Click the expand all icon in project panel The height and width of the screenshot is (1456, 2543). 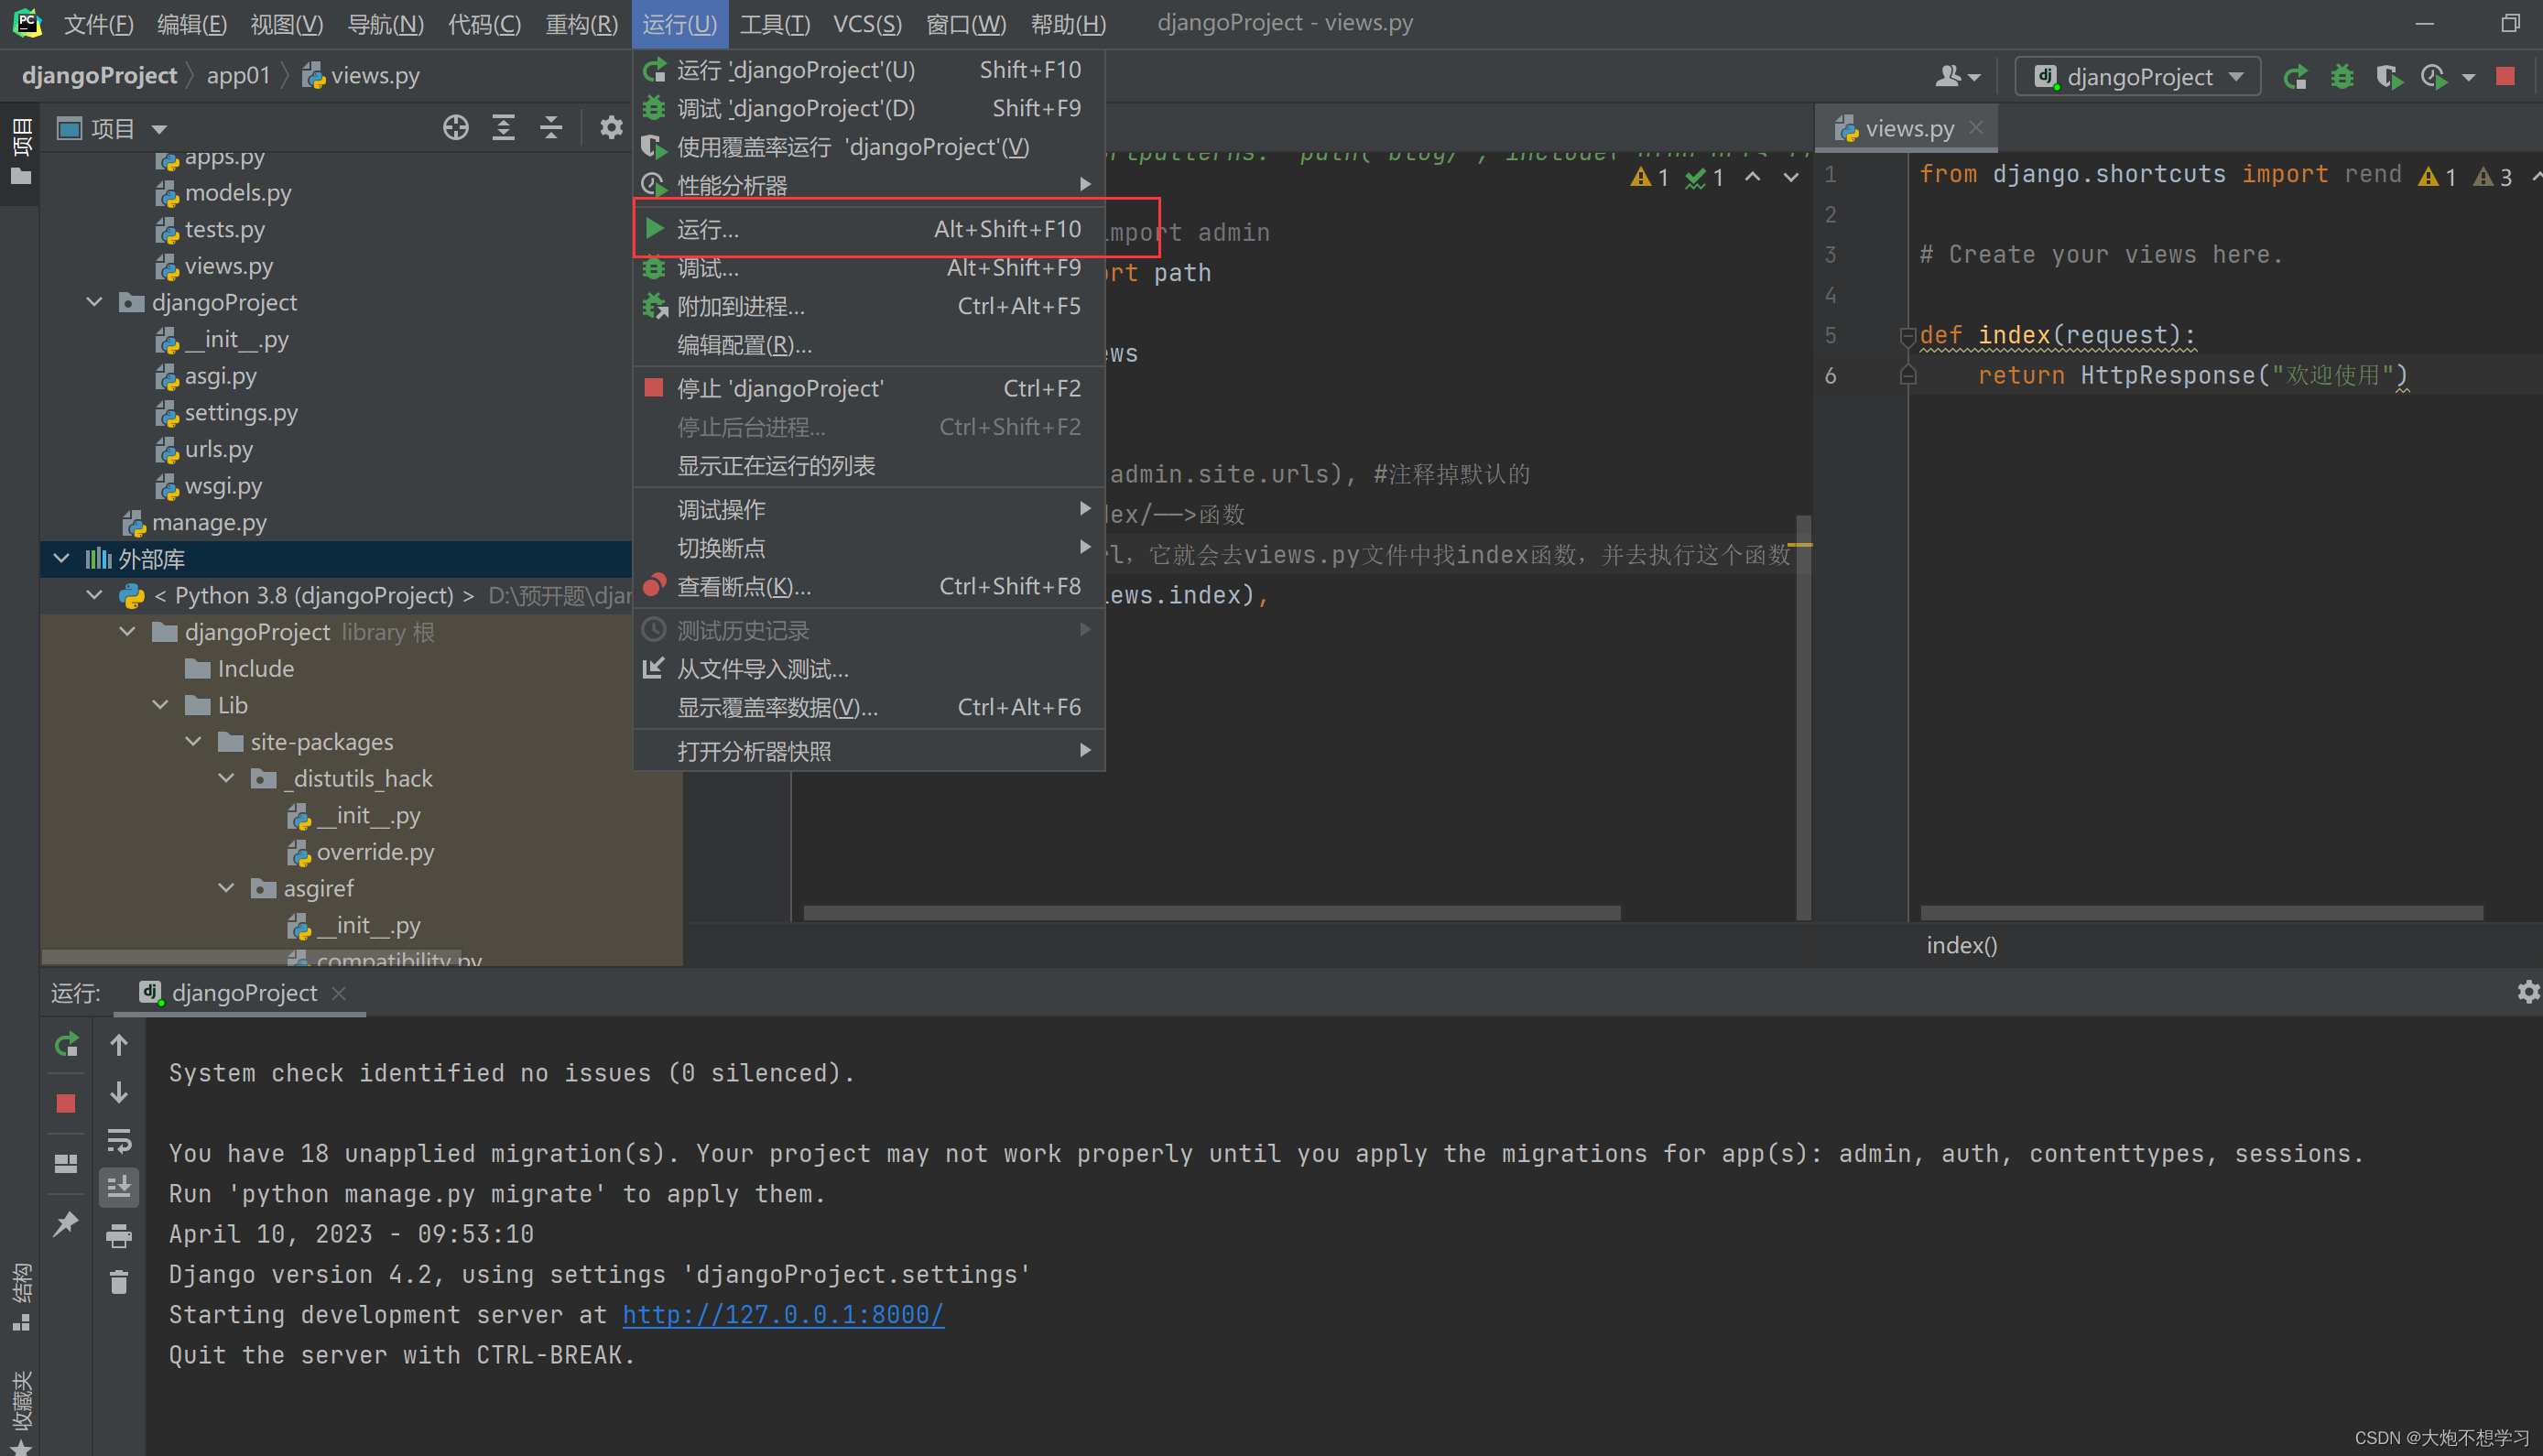click(503, 128)
